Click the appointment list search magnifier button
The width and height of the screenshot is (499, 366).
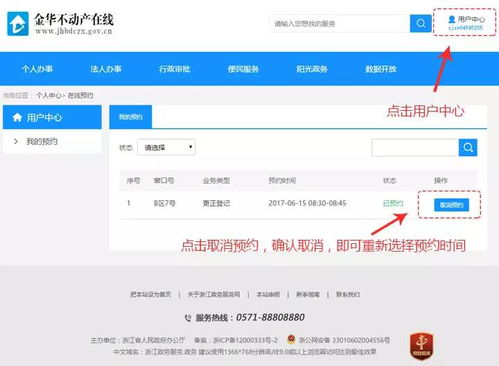pos(468,147)
